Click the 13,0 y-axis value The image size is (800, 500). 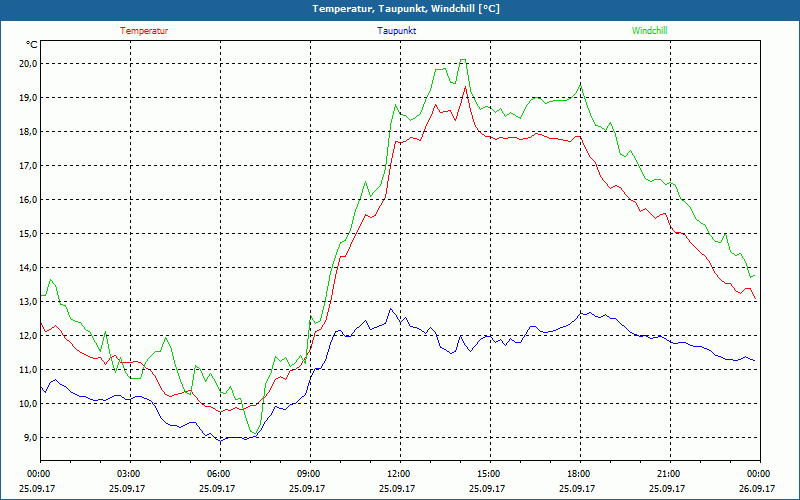28,302
